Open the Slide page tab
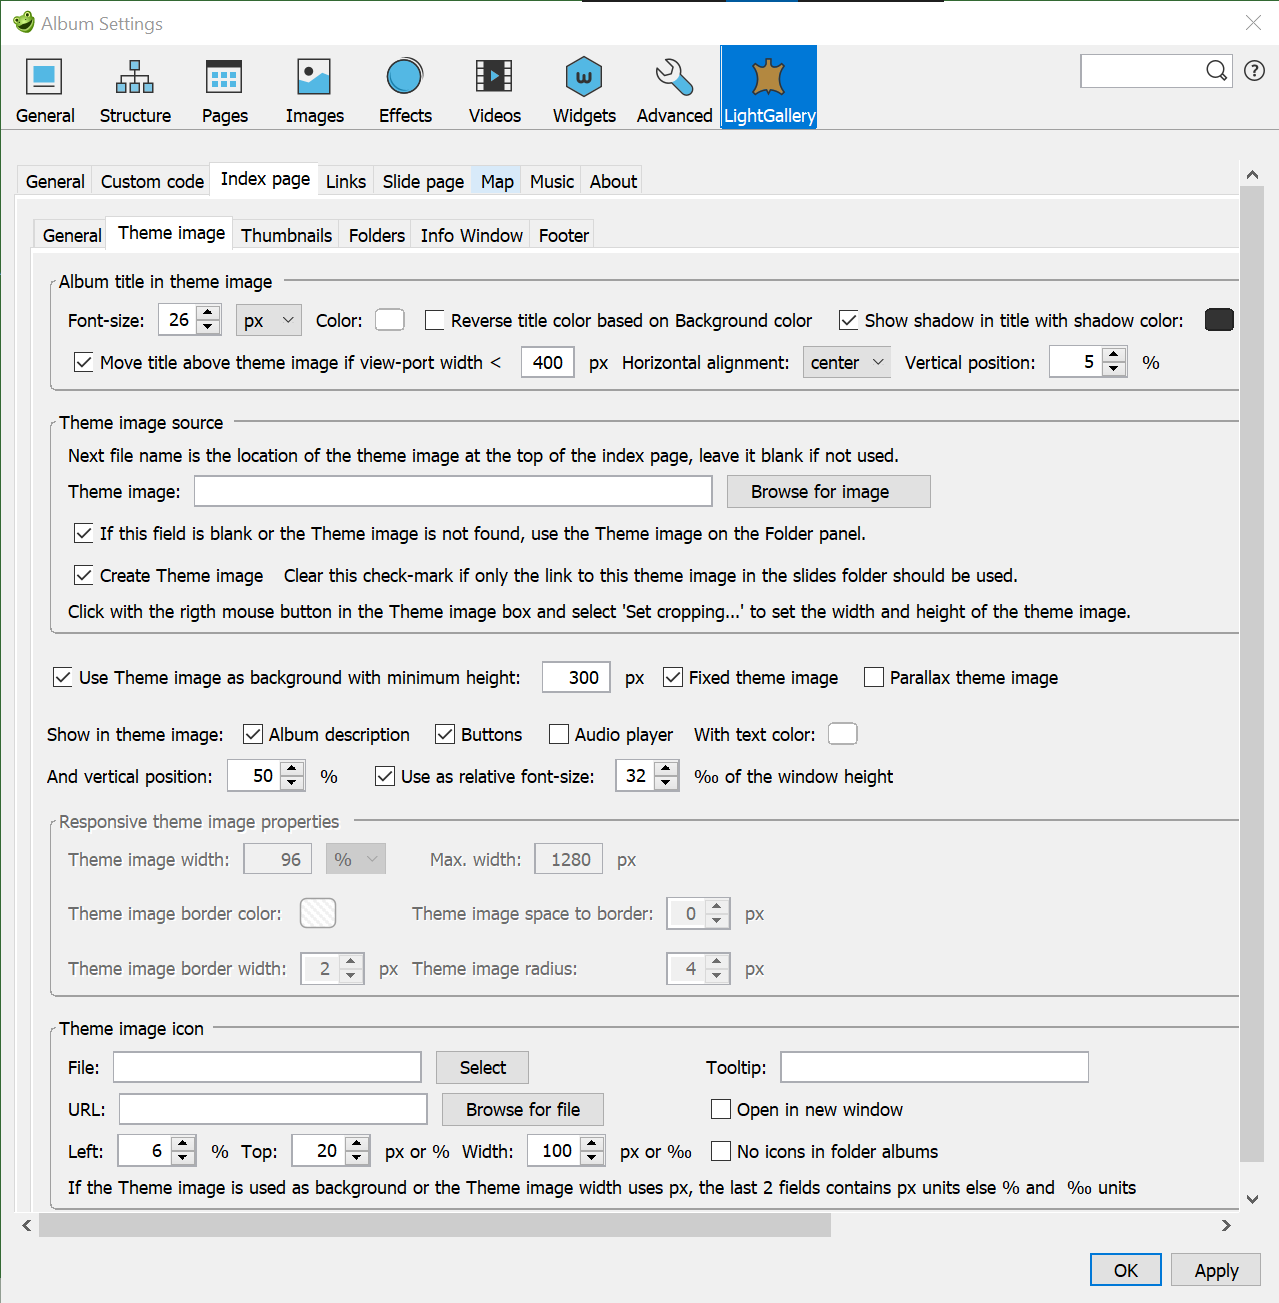Viewport: 1279px width, 1303px height. [422, 181]
